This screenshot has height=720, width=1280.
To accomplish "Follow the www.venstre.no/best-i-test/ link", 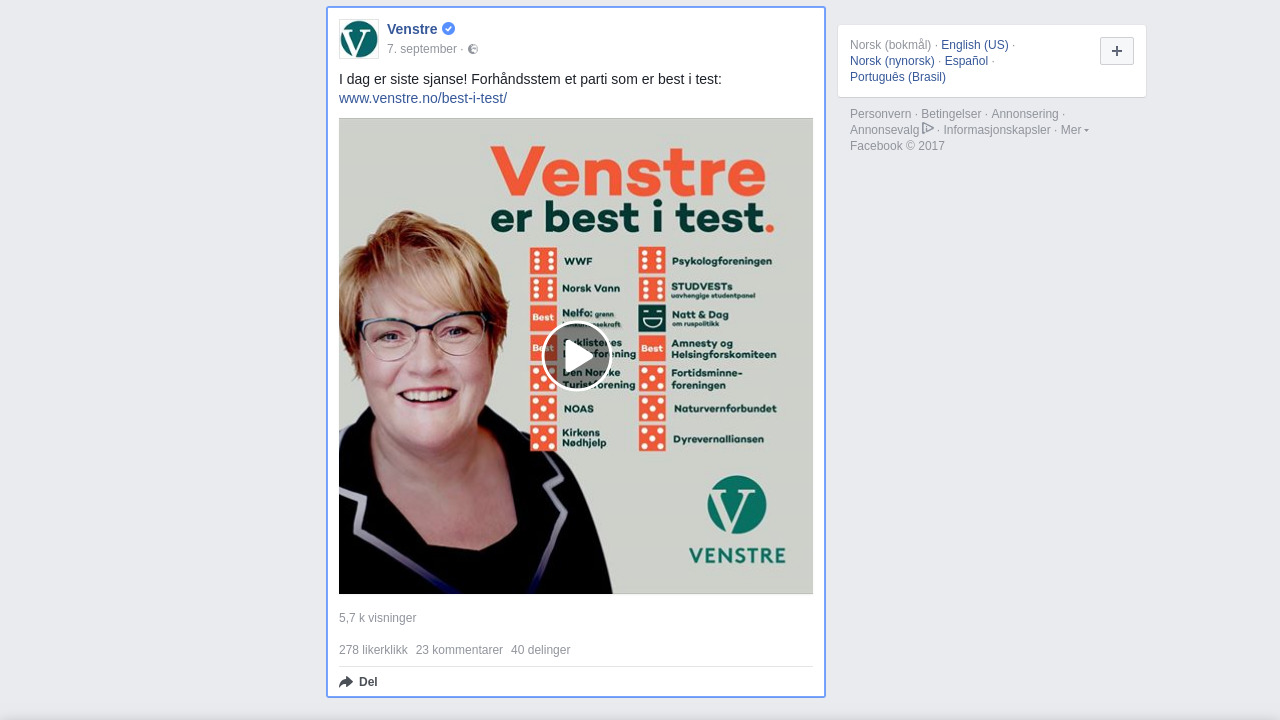I will [x=423, y=98].
